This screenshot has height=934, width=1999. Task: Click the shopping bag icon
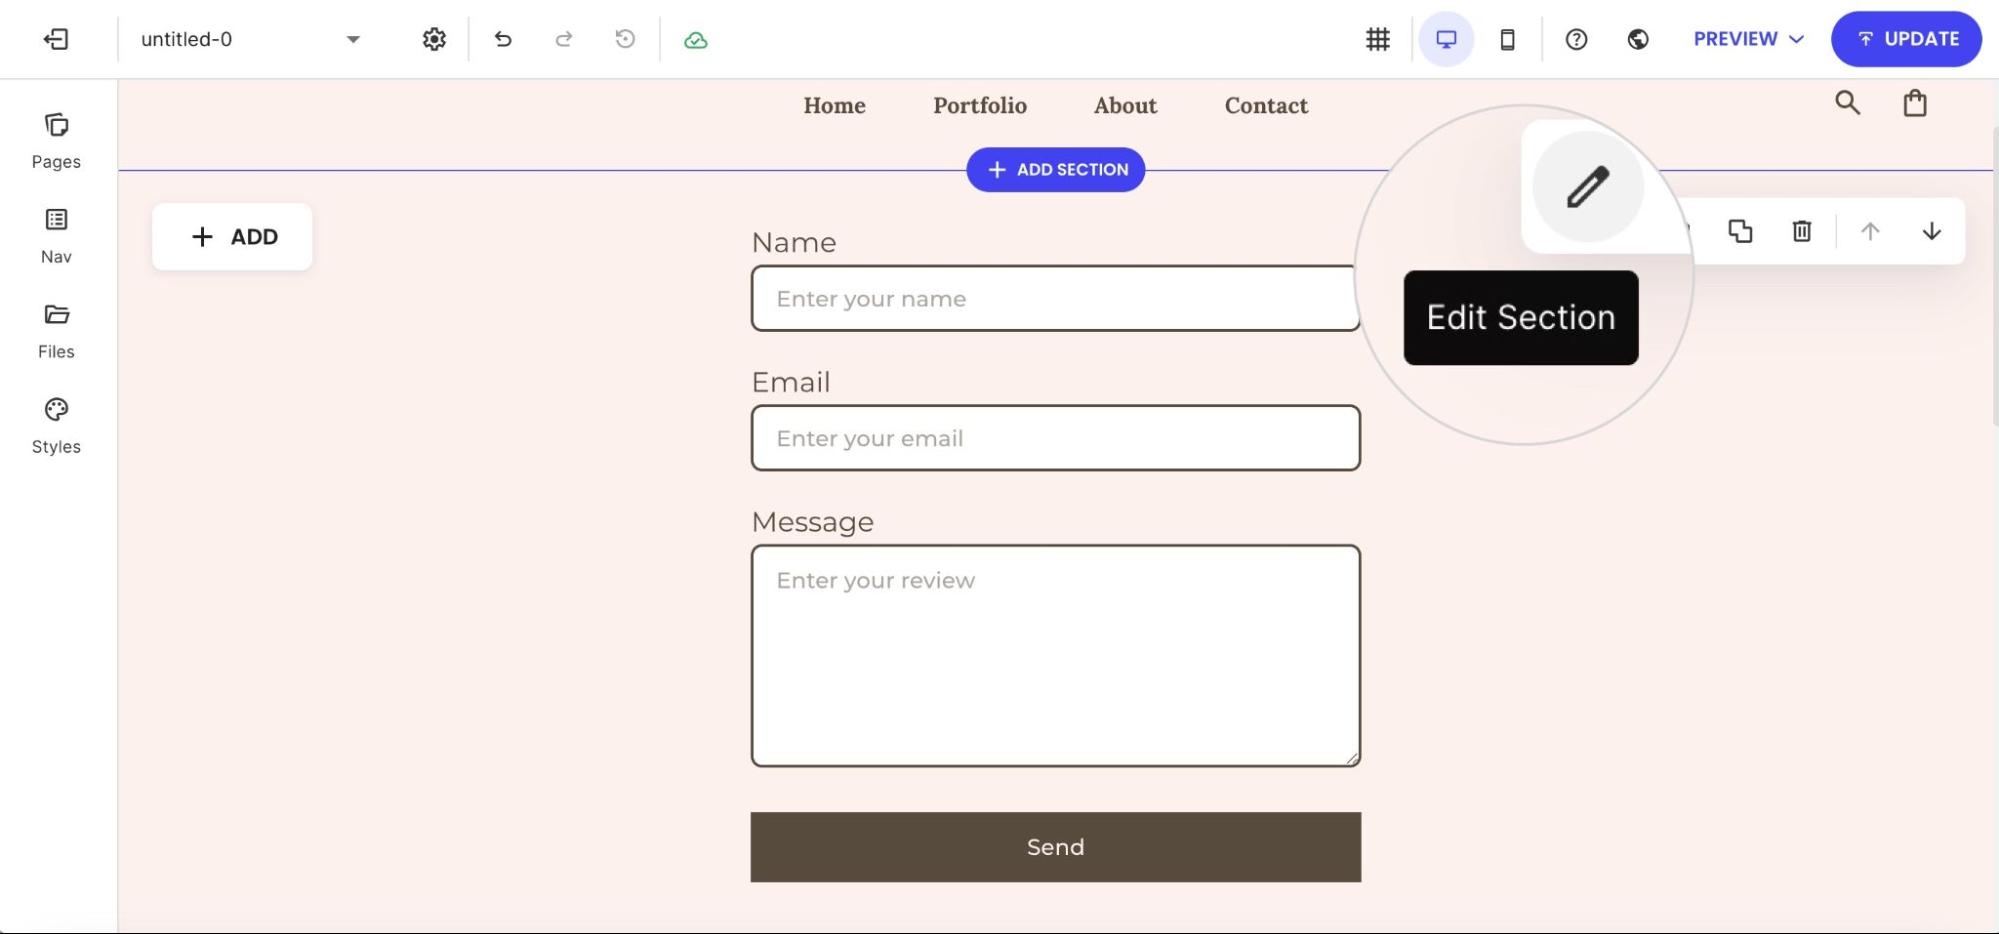pos(1914,103)
